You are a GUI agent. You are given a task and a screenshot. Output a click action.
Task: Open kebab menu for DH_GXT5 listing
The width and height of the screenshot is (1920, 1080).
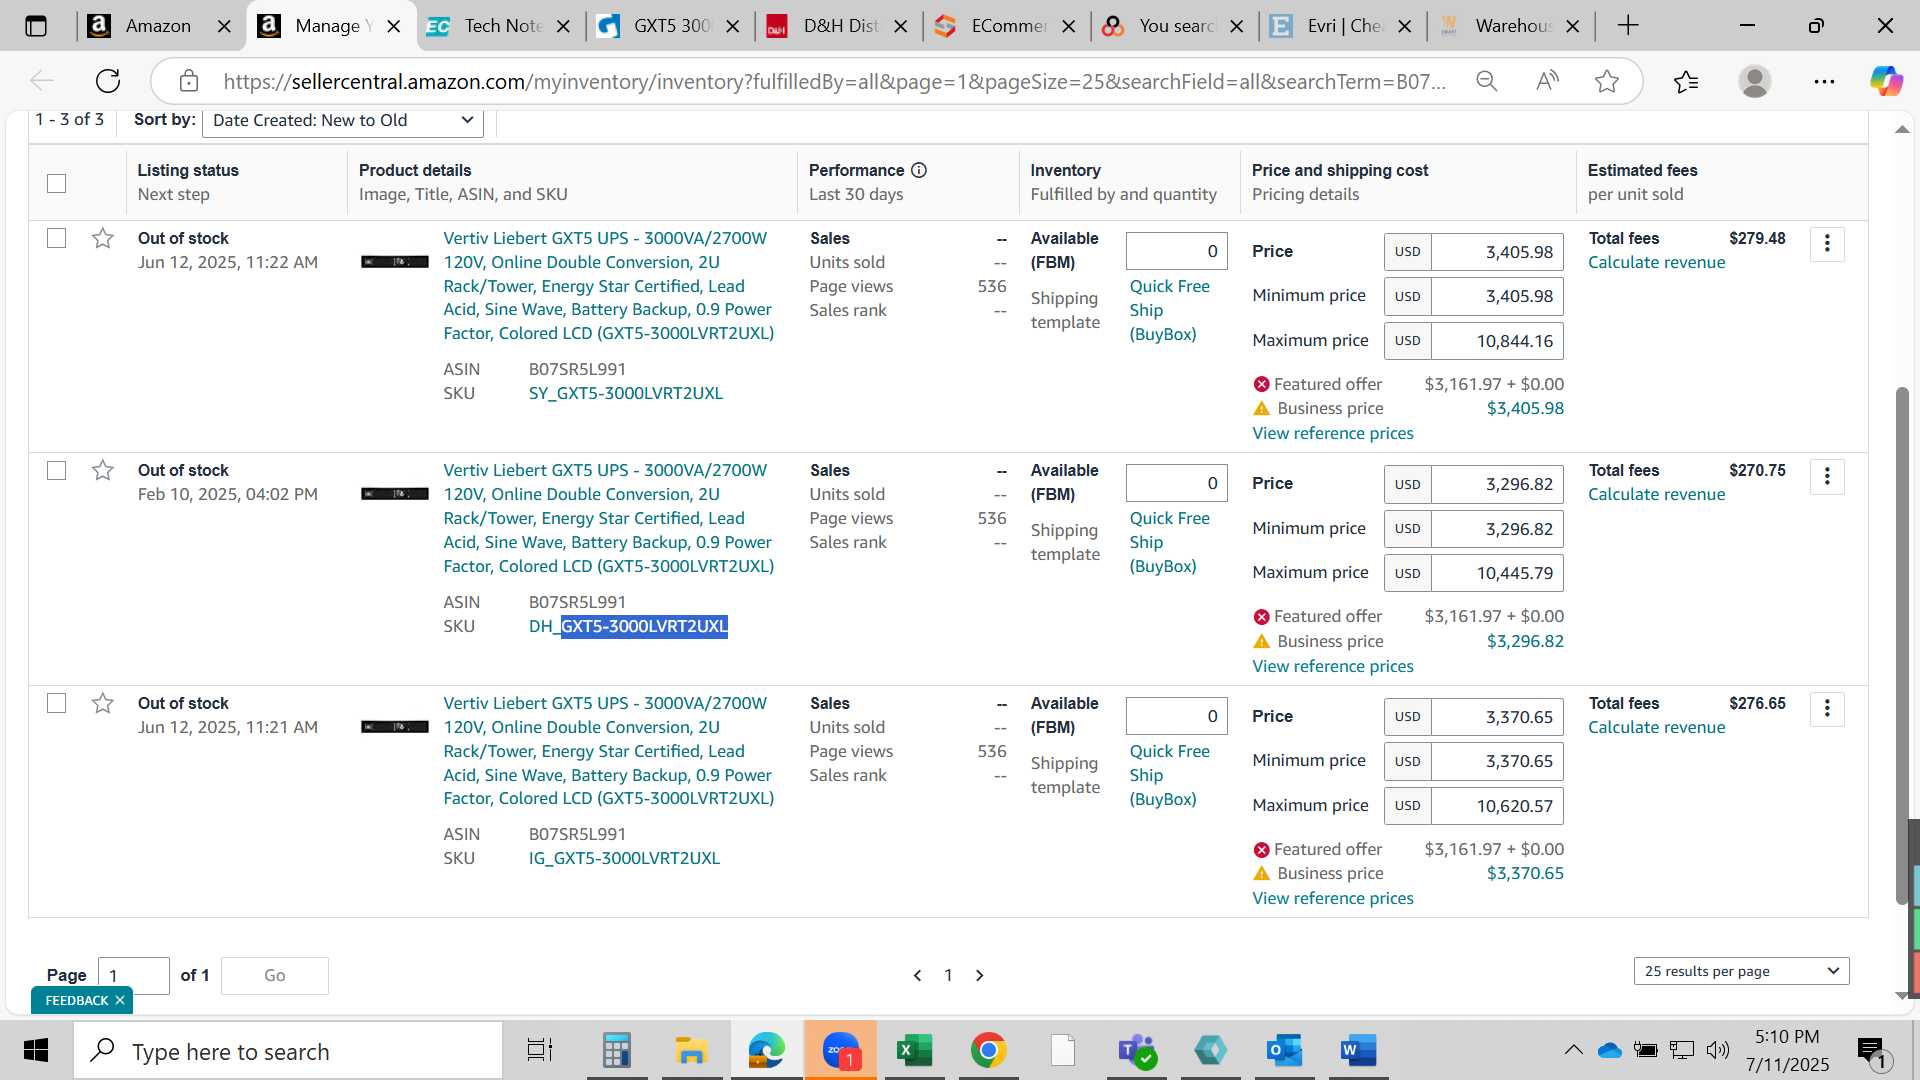click(x=1827, y=476)
